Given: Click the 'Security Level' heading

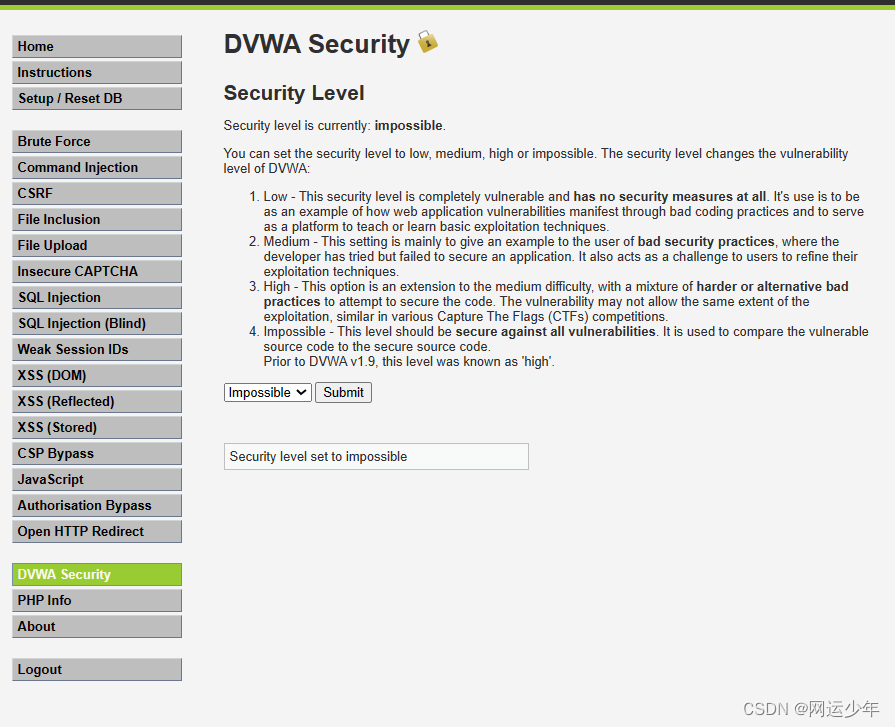Looking at the screenshot, I should coord(294,93).
